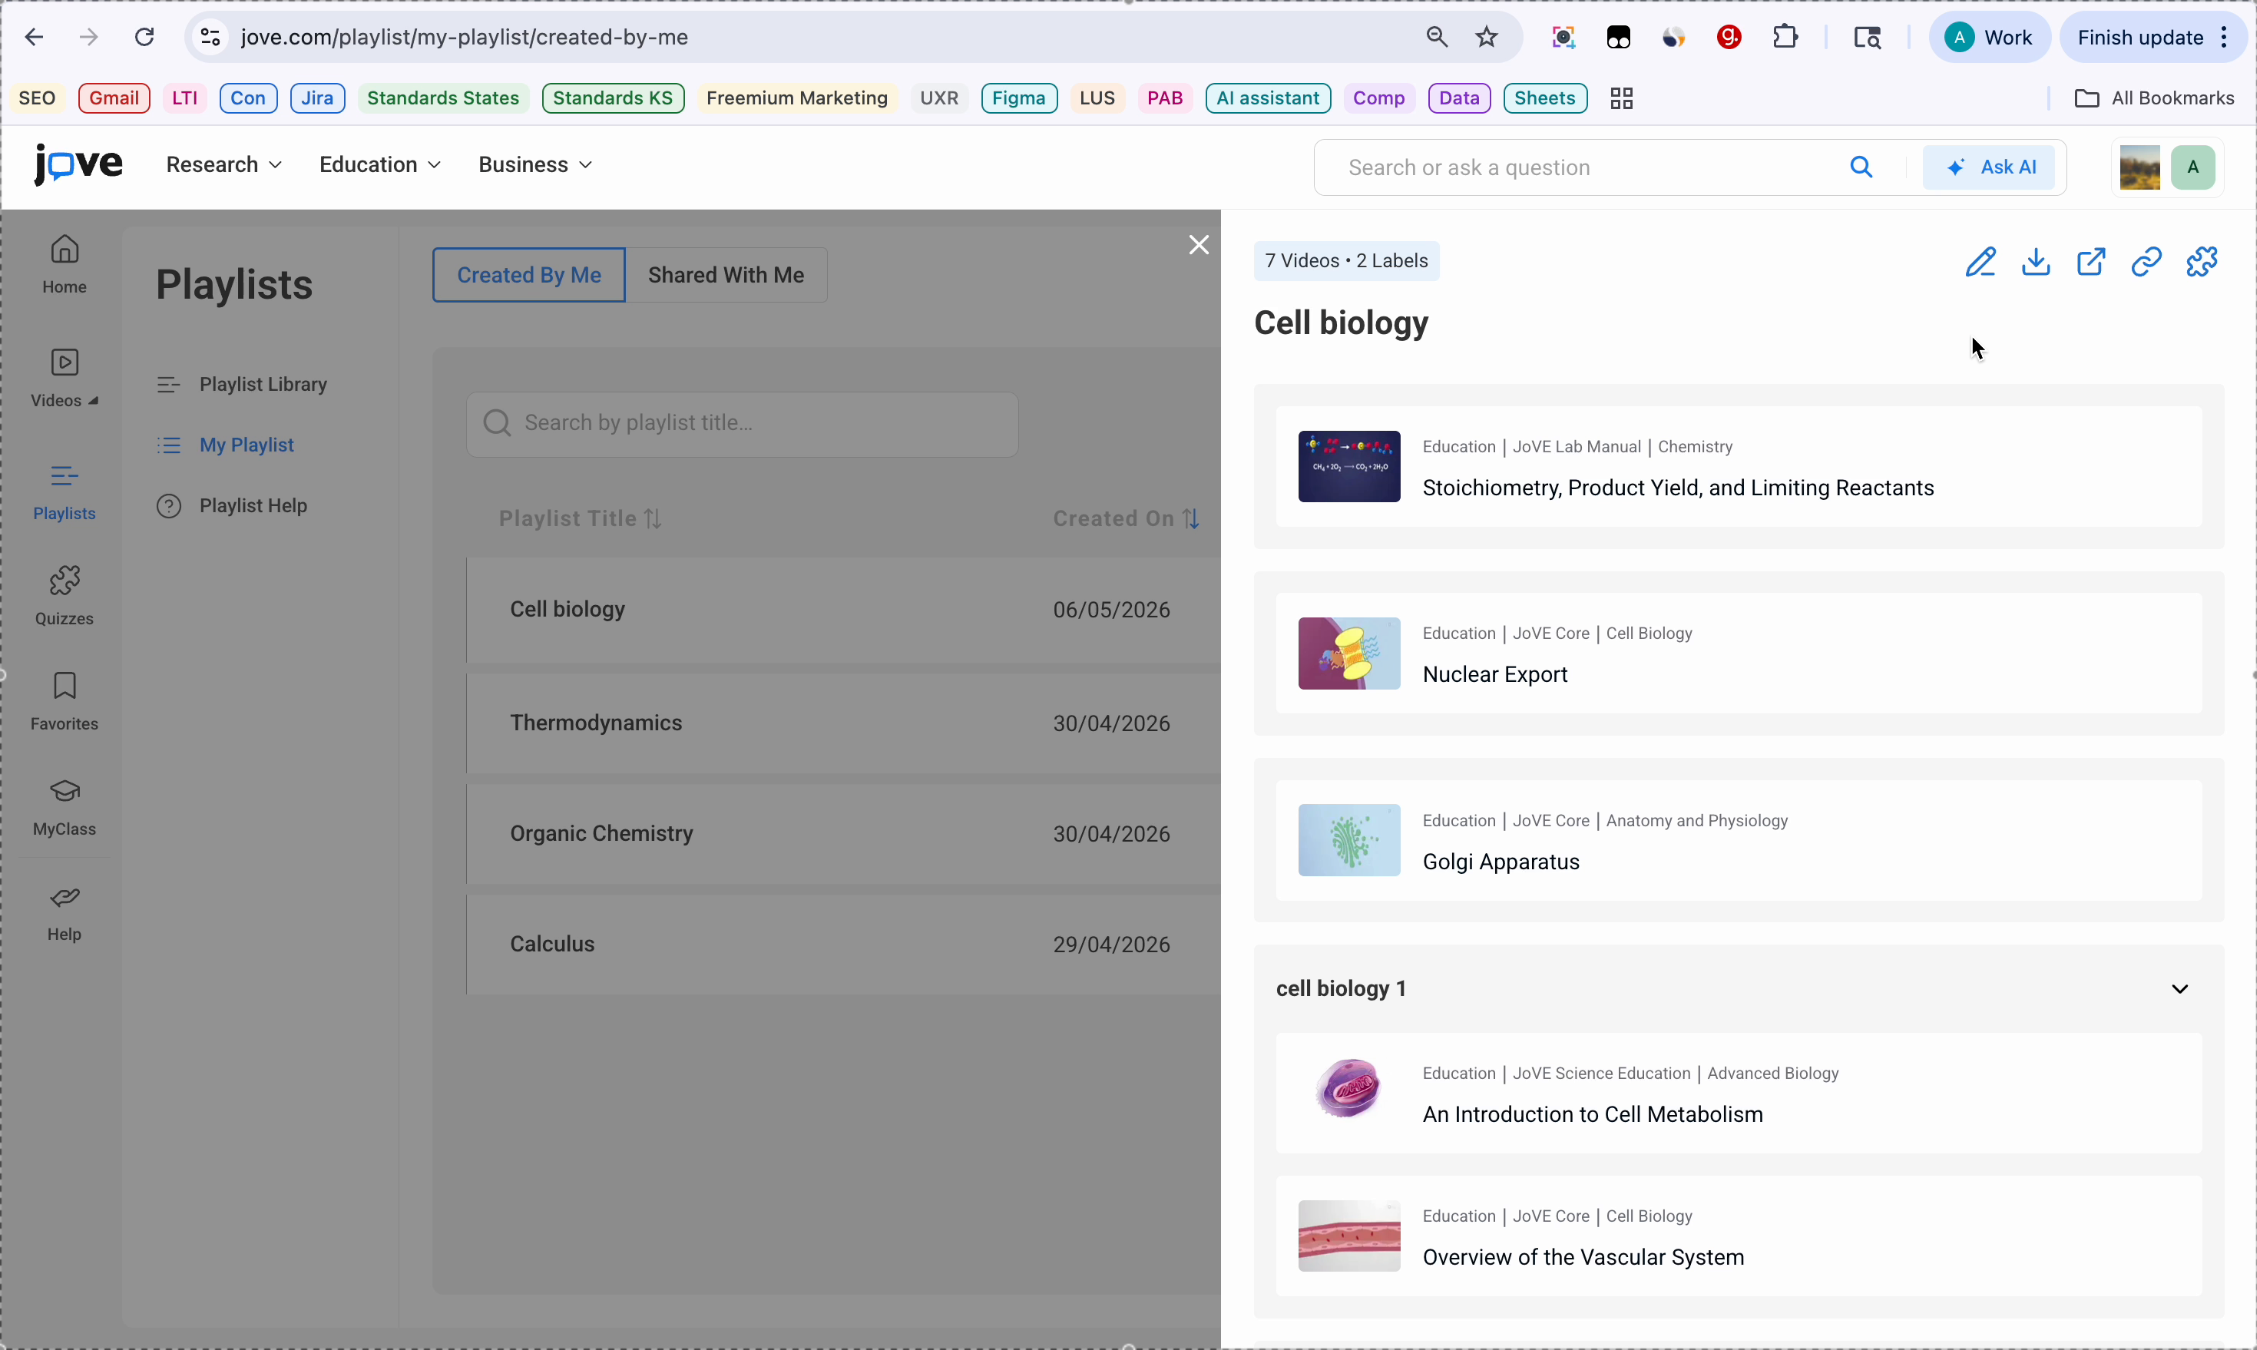Viewport: 2257px width, 1350px height.
Task: Collapse the cell biology 1 label section
Action: [2180, 989]
